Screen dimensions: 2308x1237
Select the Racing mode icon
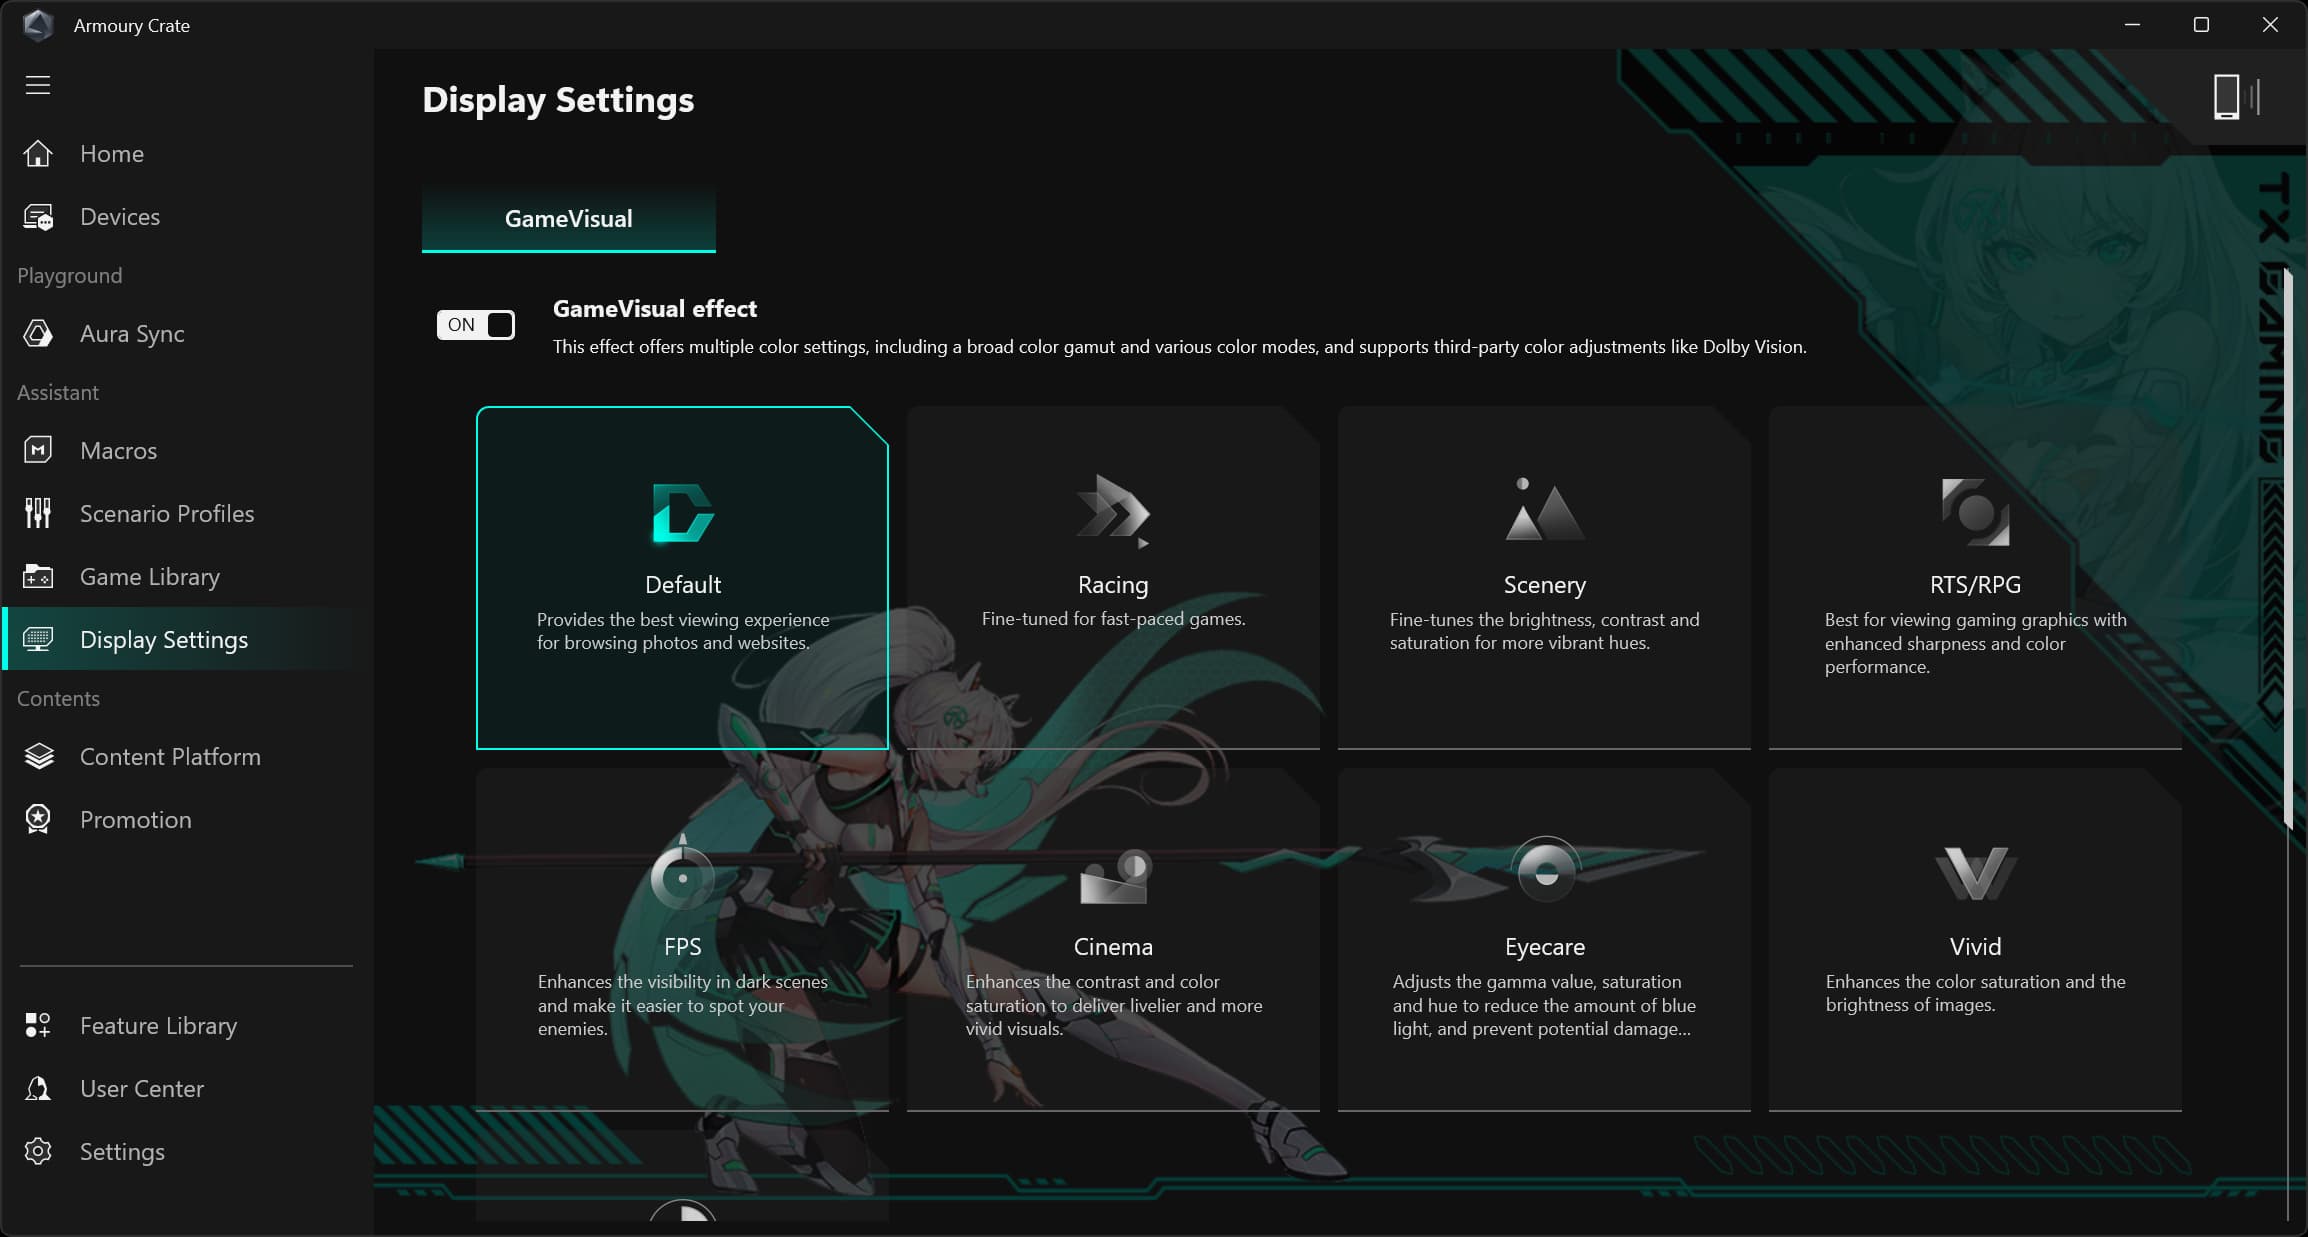(1113, 511)
